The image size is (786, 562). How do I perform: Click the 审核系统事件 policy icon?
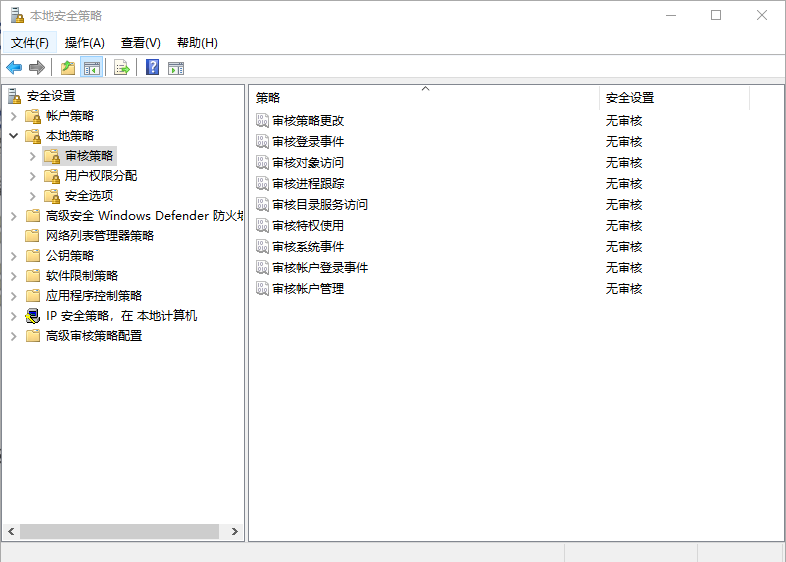(x=262, y=247)
